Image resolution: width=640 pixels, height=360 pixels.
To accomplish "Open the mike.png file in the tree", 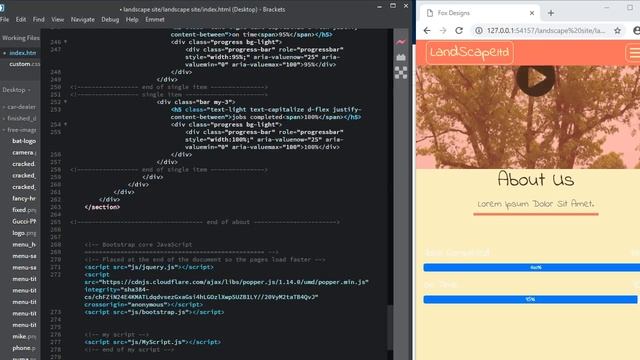I will (24, 336).
